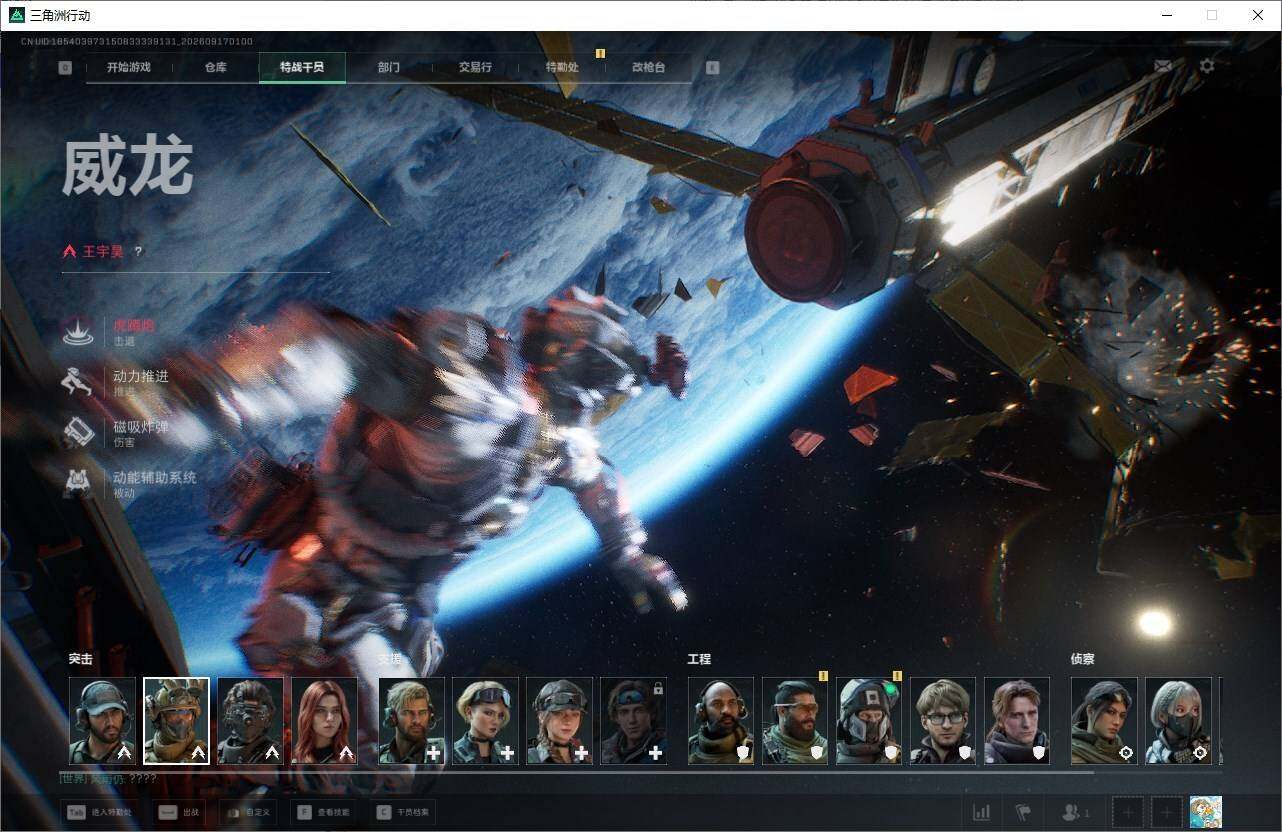Select the helmeted 支援 woman with braids

pos(559,721)
